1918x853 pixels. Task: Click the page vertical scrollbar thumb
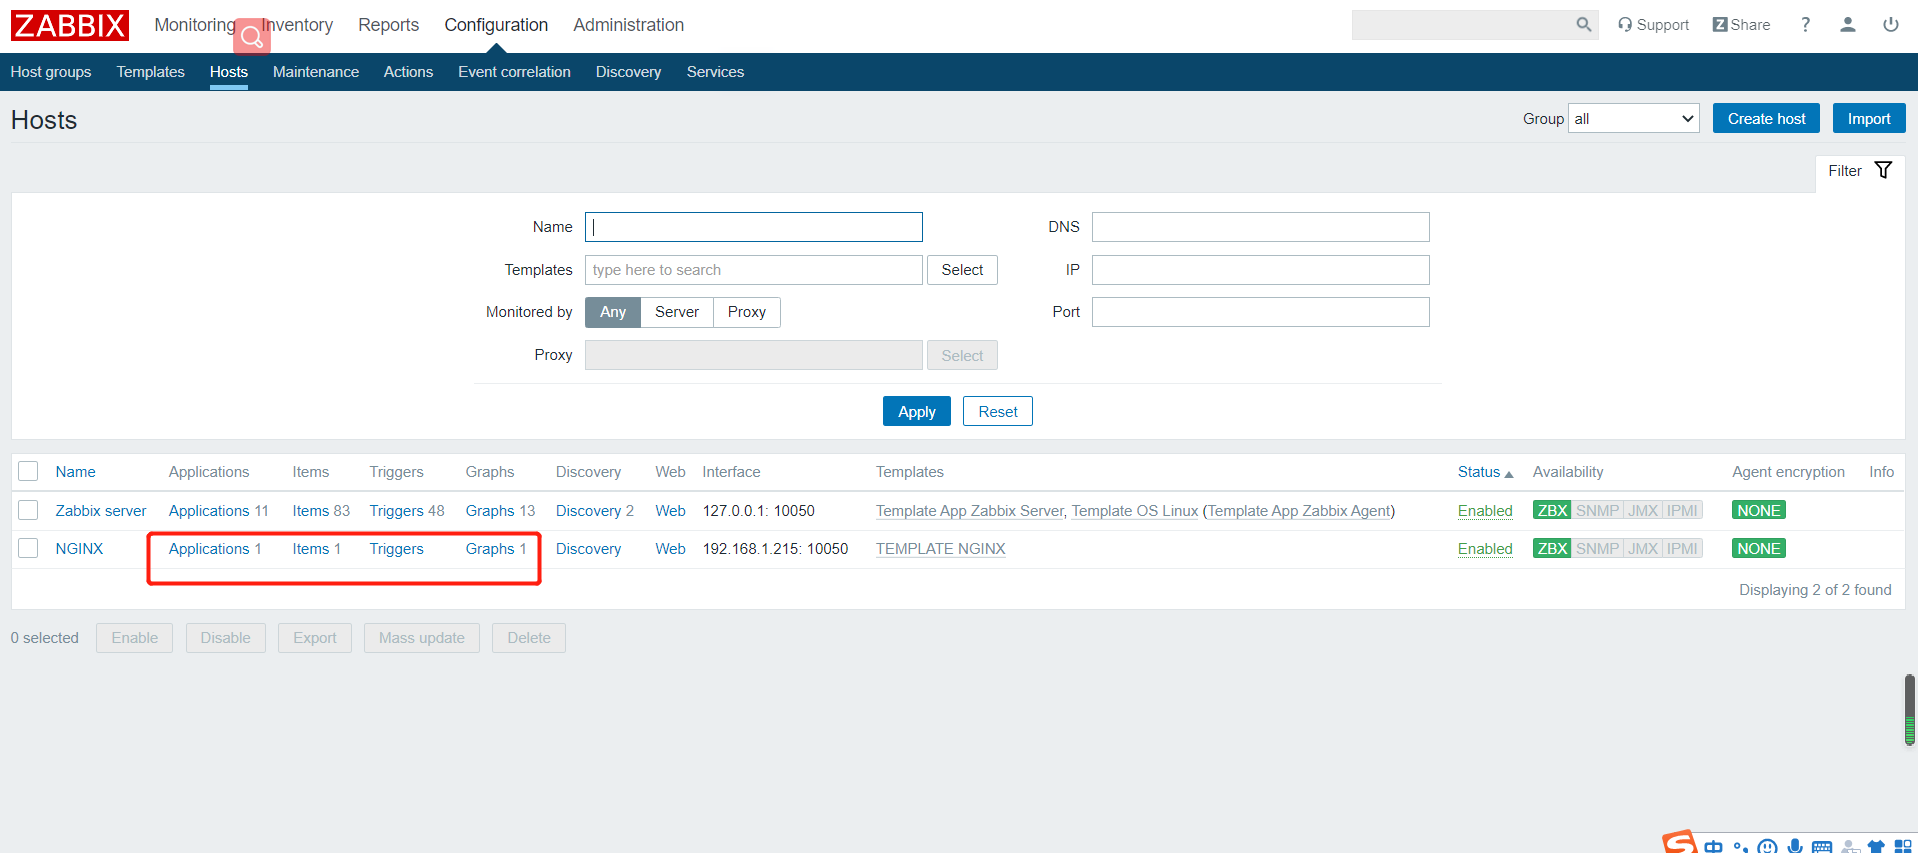click(x=1910, y=710)
